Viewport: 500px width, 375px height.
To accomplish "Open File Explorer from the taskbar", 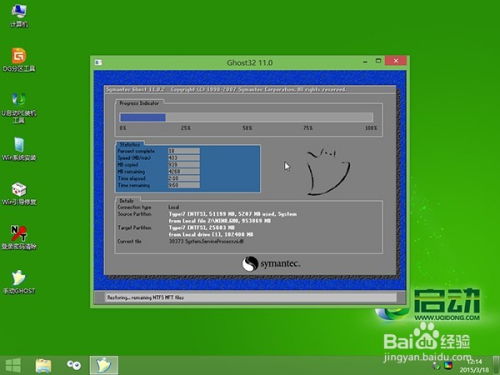I will point(44,365).
